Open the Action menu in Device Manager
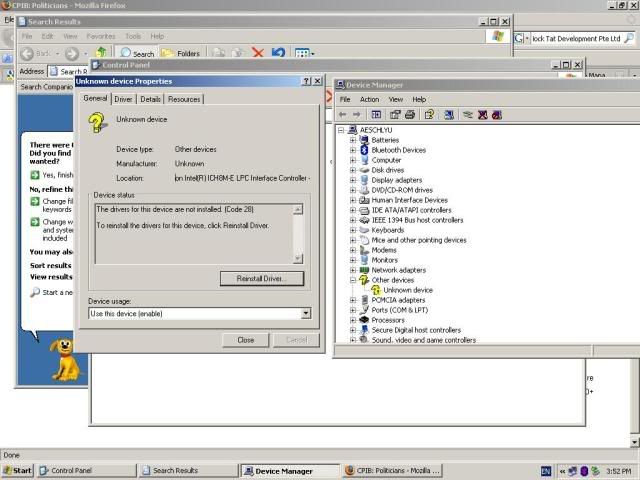The image size is (640, 480). click(369, 99)
